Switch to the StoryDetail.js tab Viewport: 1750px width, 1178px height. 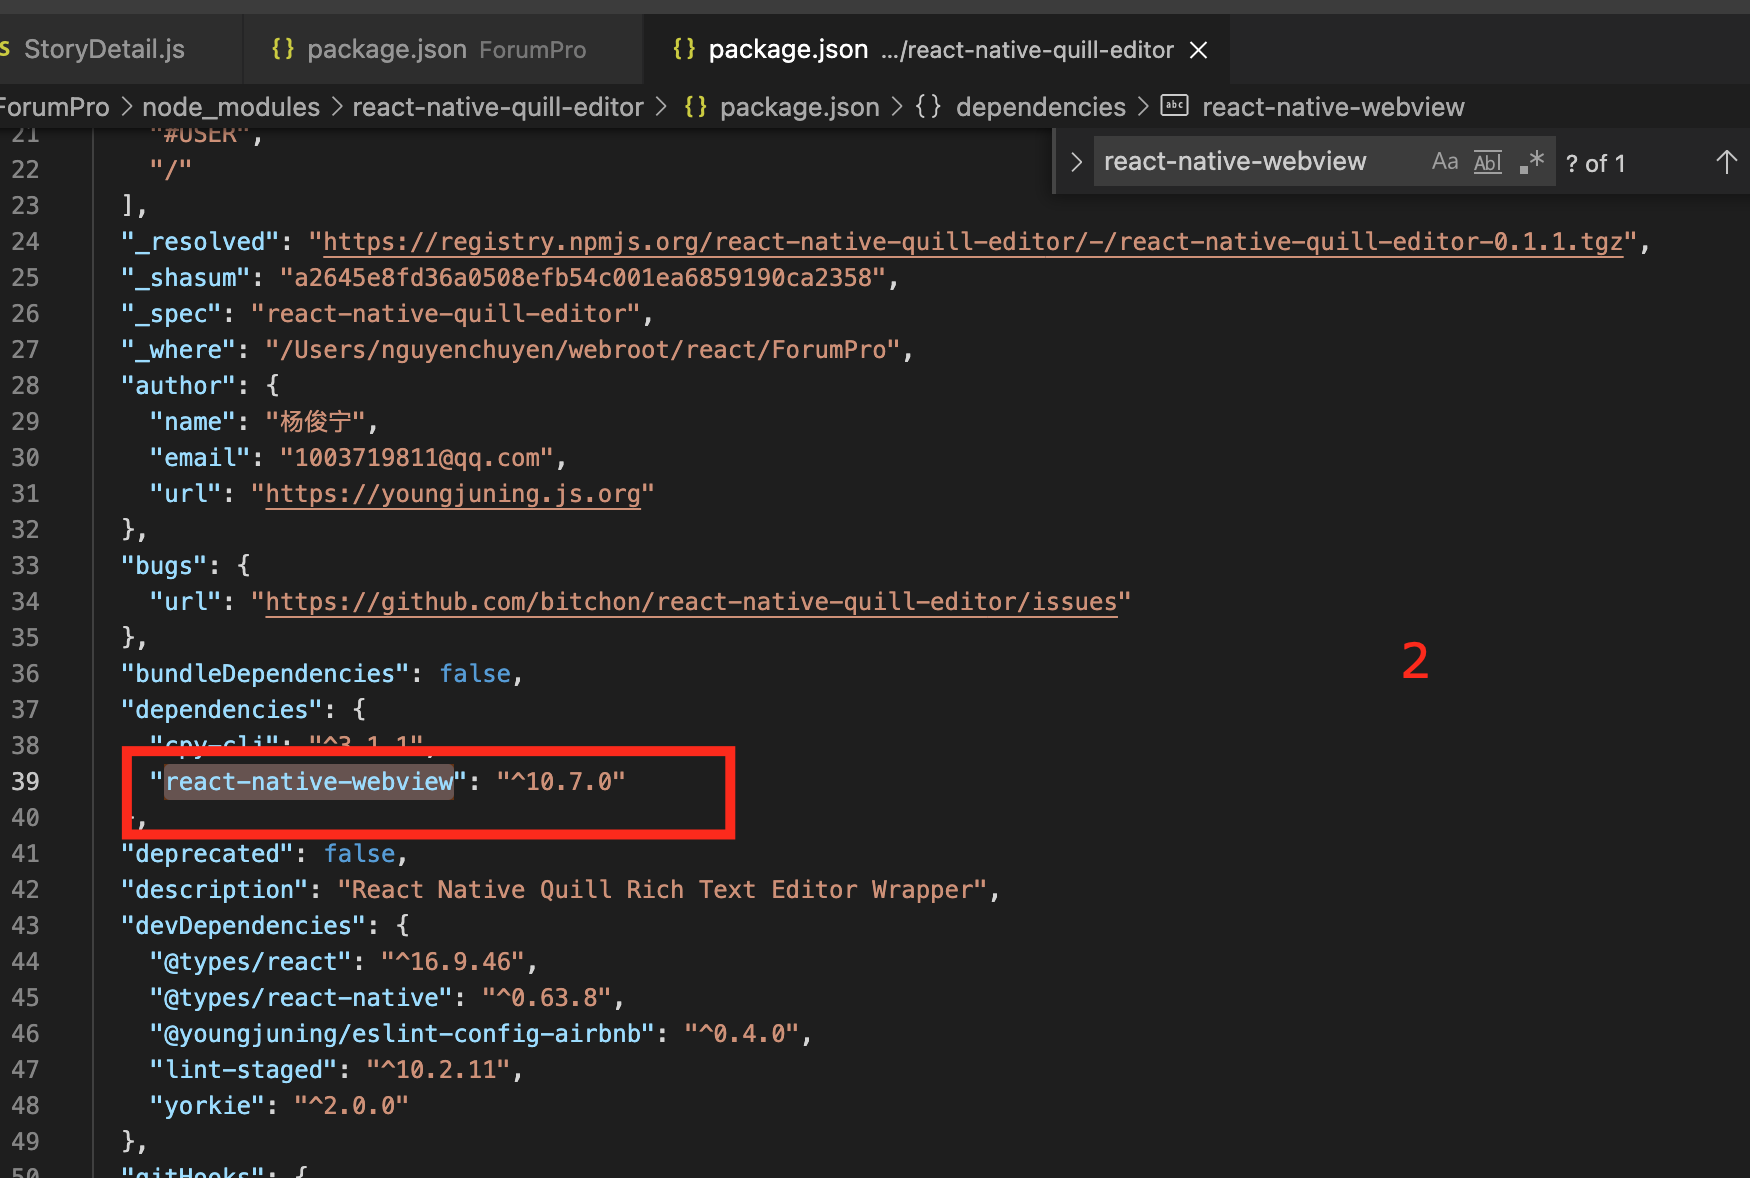tap(104, 49)
